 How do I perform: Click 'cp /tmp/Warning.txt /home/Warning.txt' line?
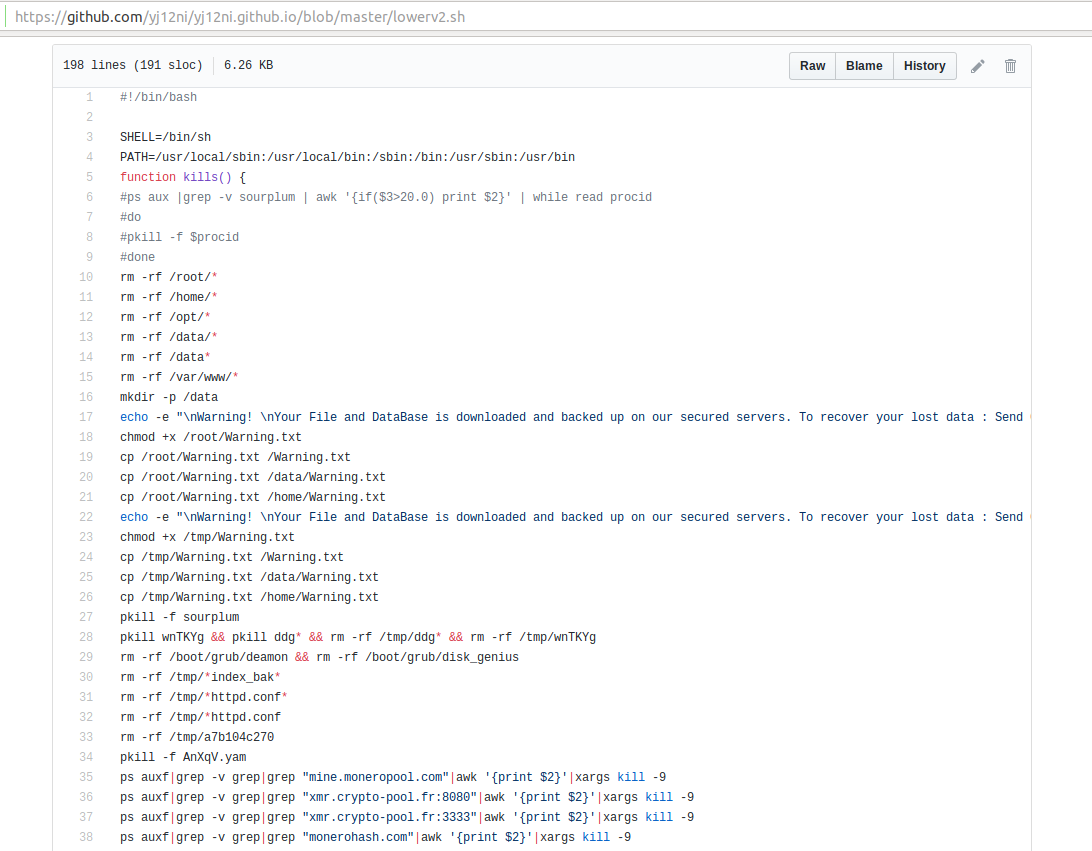(249, 598)
